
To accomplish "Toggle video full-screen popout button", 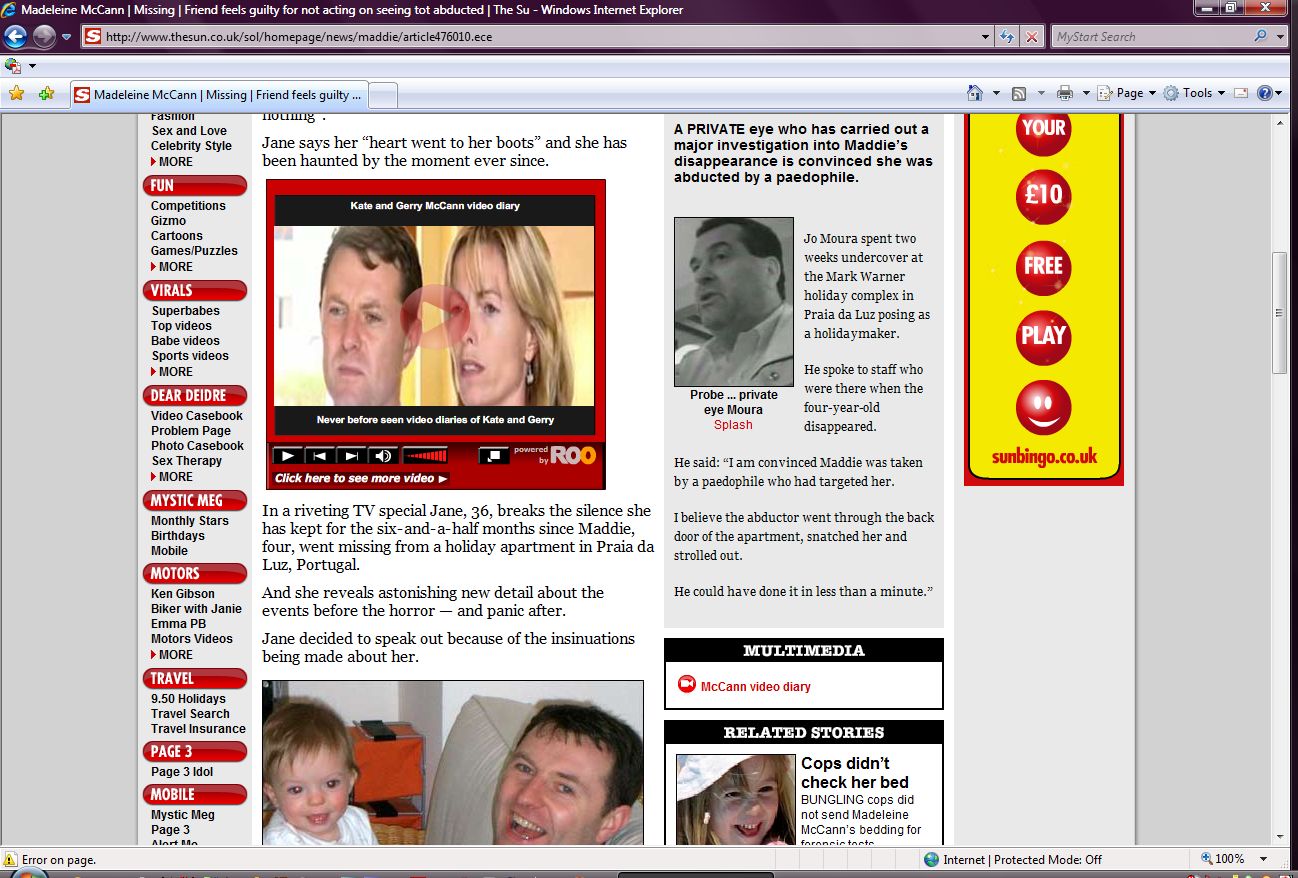I will point(494,456).
